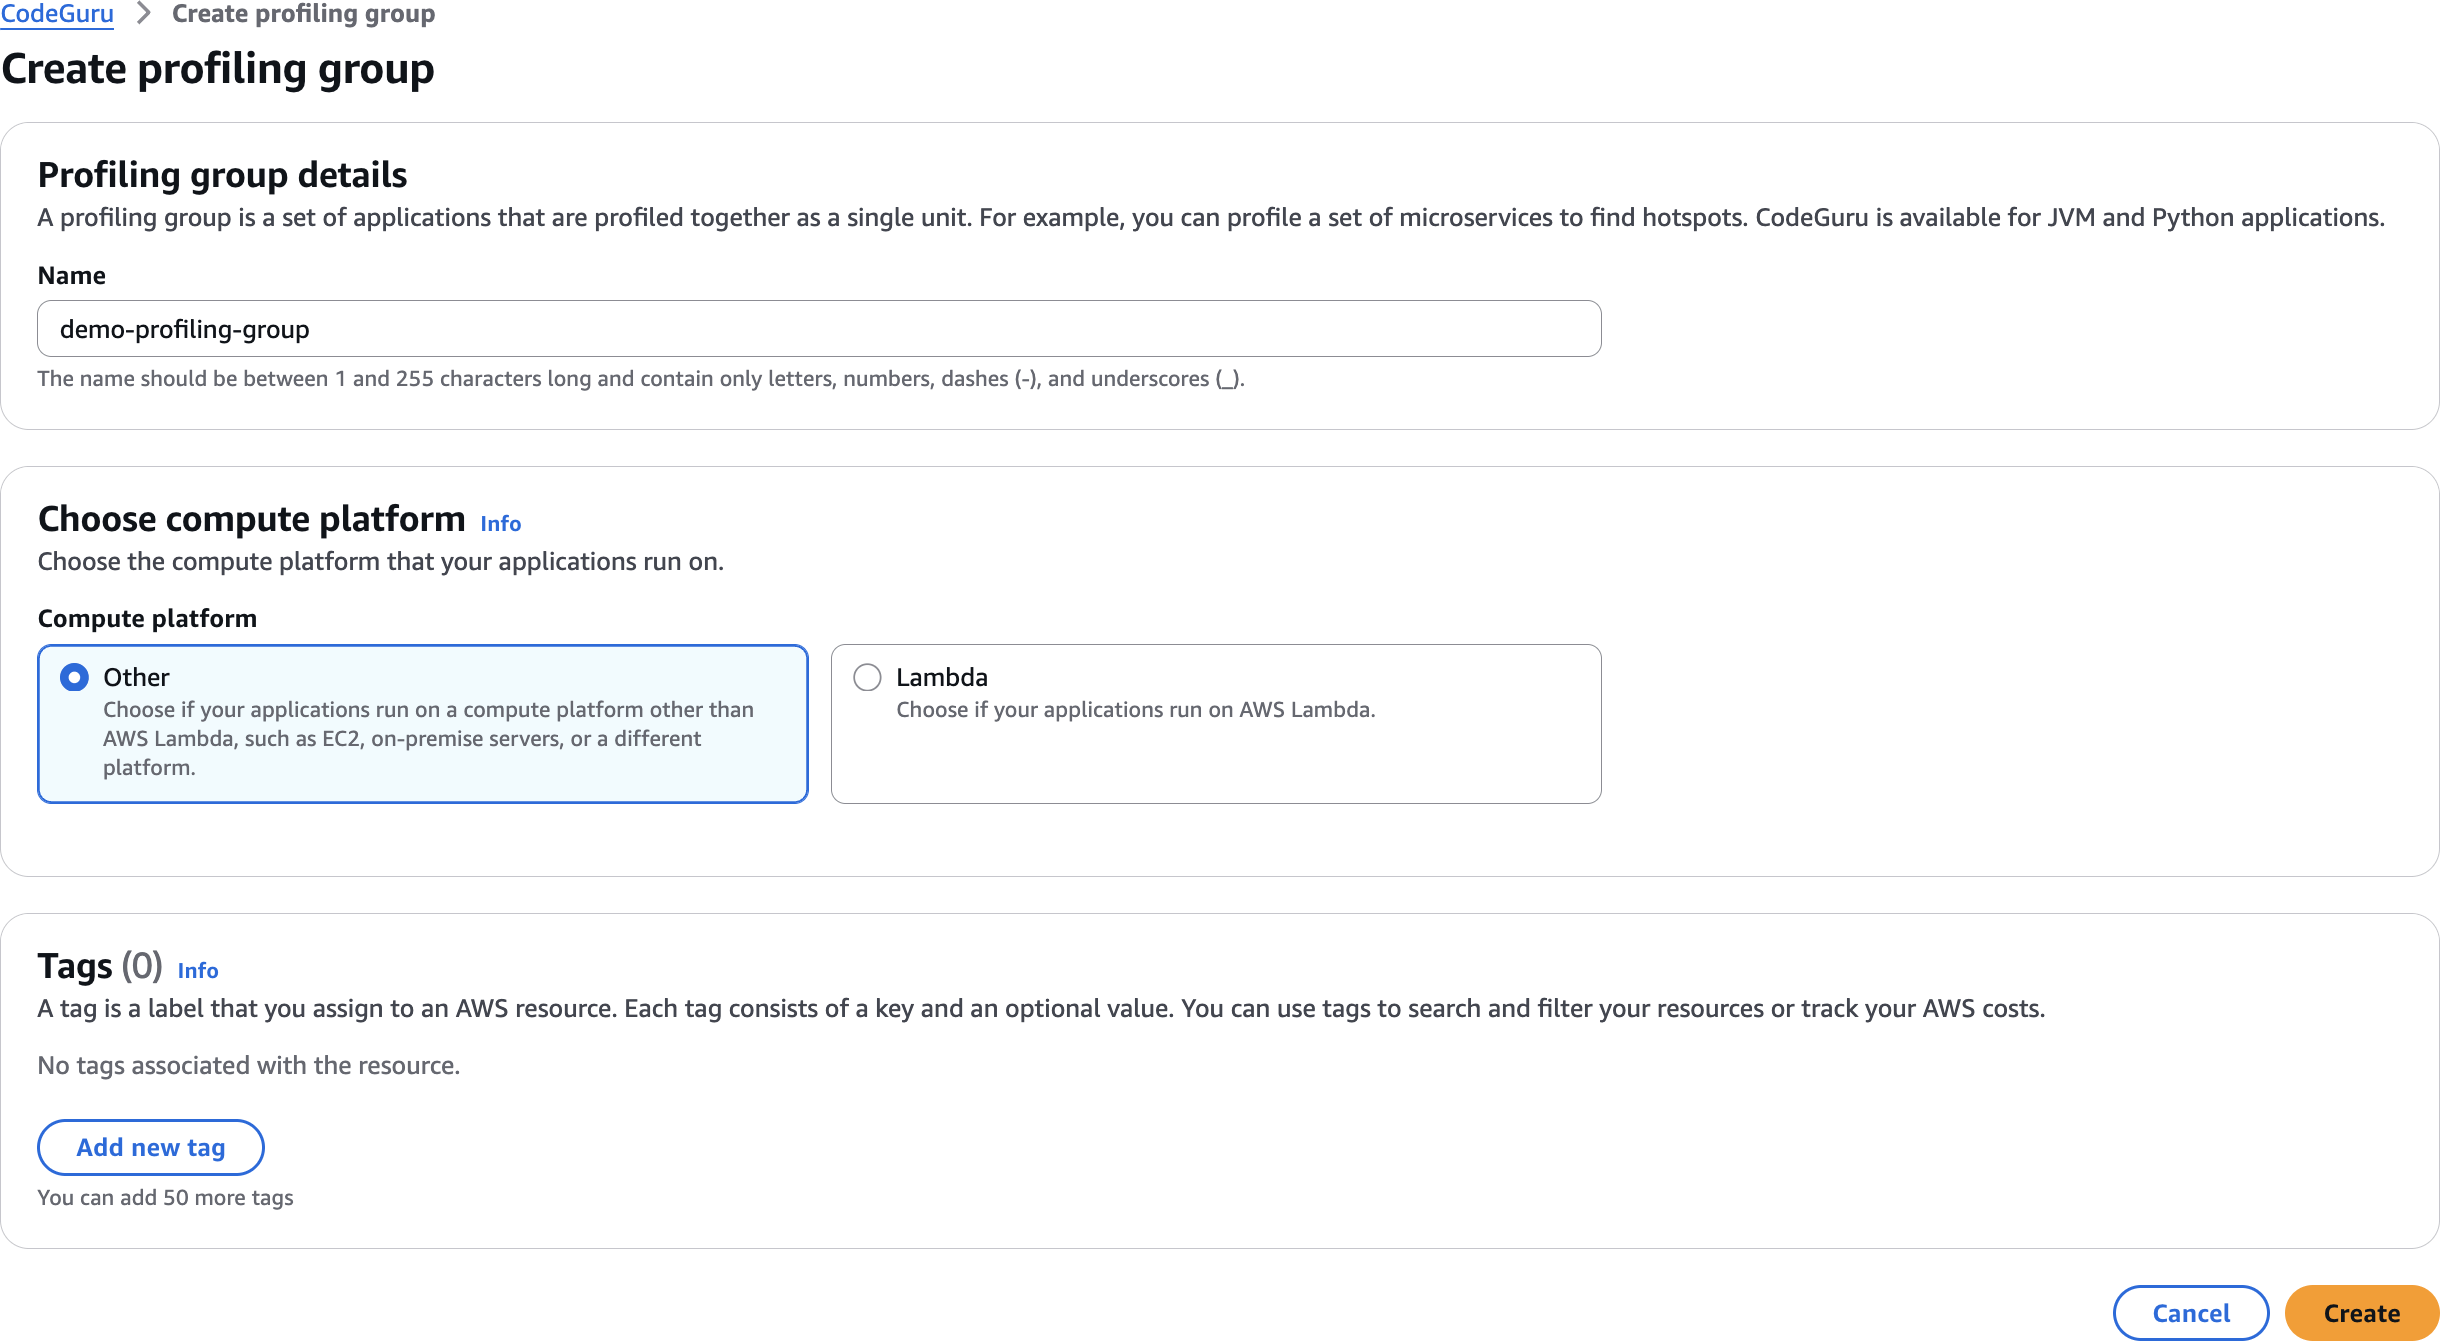The width and height of the screenshot is (2440, 1341).
Task: Click the breadcrumb chevron separator icon
Action: (x=143, y=14)
